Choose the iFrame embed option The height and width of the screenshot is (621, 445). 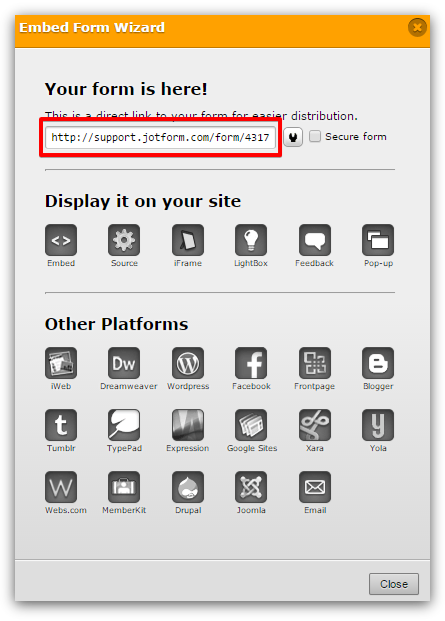(x=188, y=240)
